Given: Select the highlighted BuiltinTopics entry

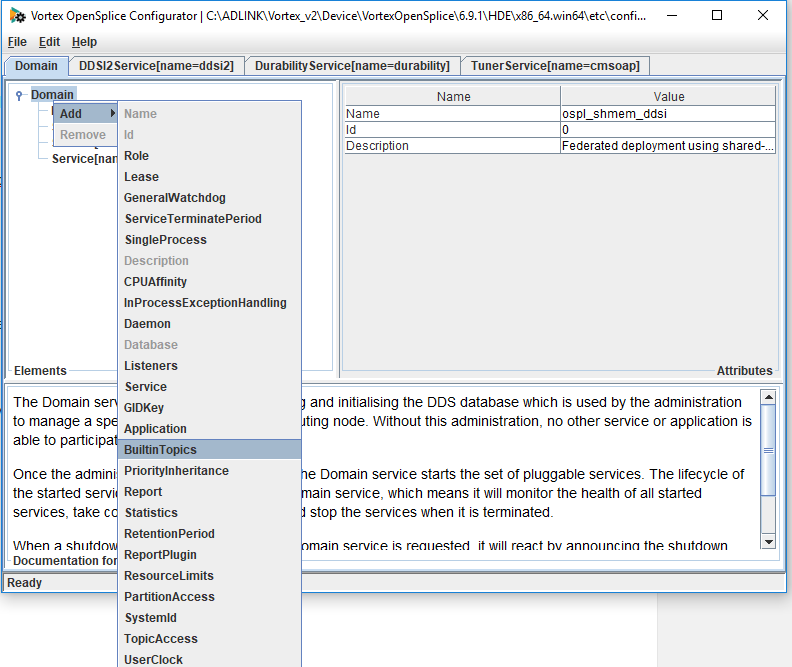Looking at the screenshot, I should point(210,449).
